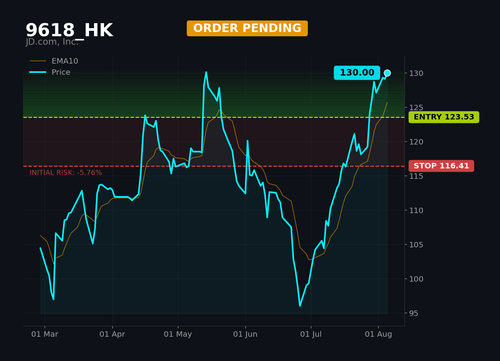Image resolution: width=500 pixels, height=361 pixels.
Task: Click the JD.com, Inc. company name
Action: [52, 42]
